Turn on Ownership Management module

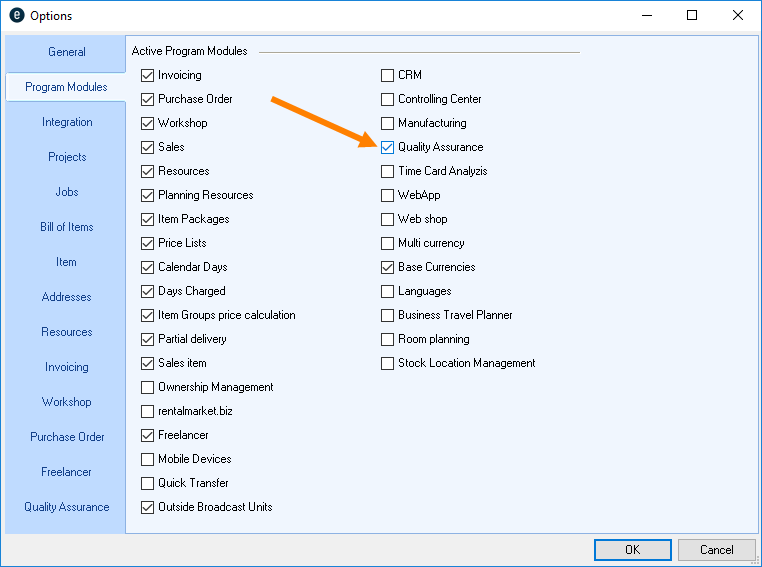(x=148, y=387)
